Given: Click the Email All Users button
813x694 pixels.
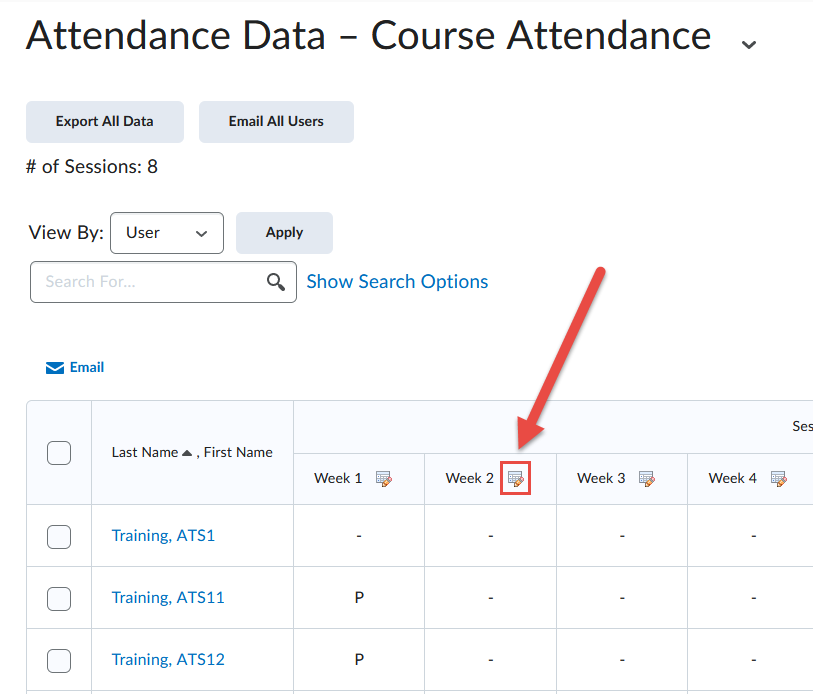Looking at the screenshot, I should [276, 122].
